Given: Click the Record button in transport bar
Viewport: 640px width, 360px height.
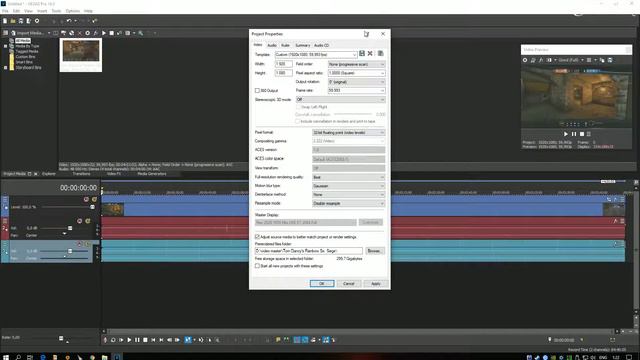Looking at the screenshot, I should 105,340.
